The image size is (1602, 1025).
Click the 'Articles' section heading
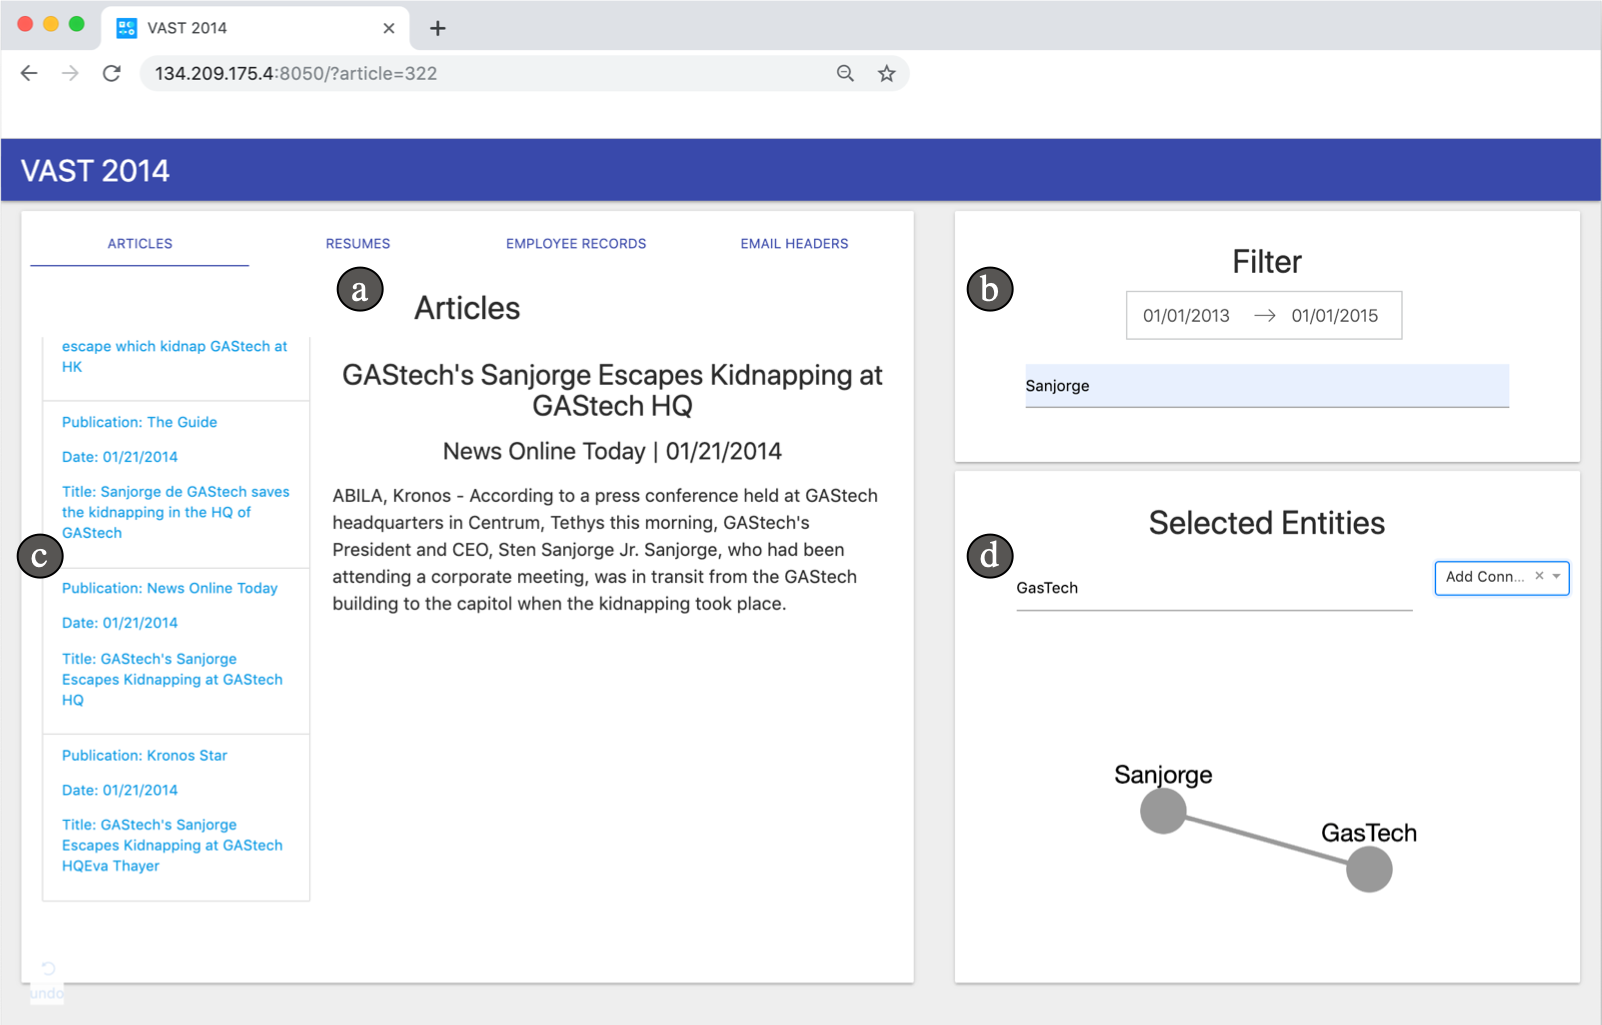[x=467, y=308]
